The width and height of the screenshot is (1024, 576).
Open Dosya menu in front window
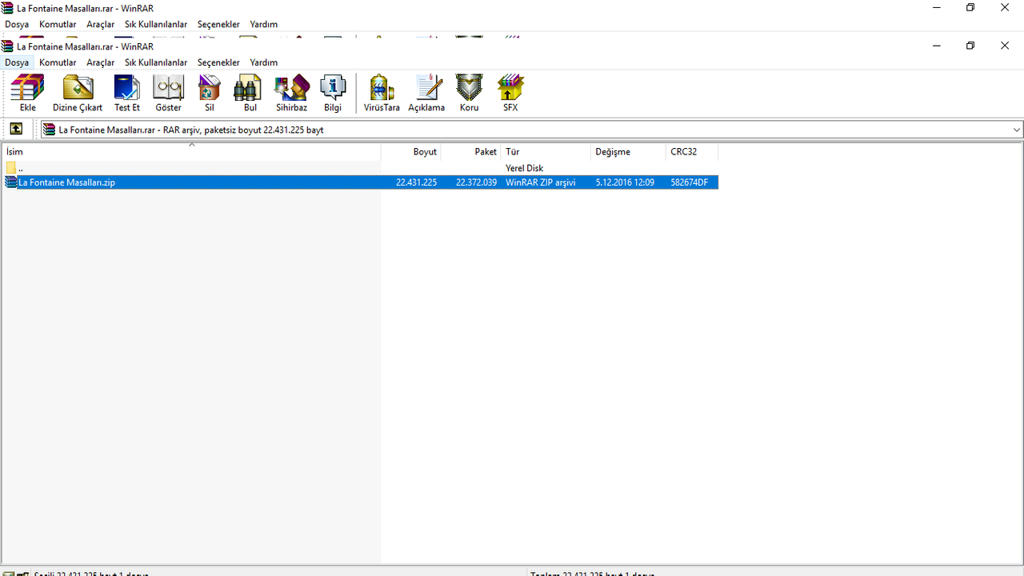click(17, 63)
